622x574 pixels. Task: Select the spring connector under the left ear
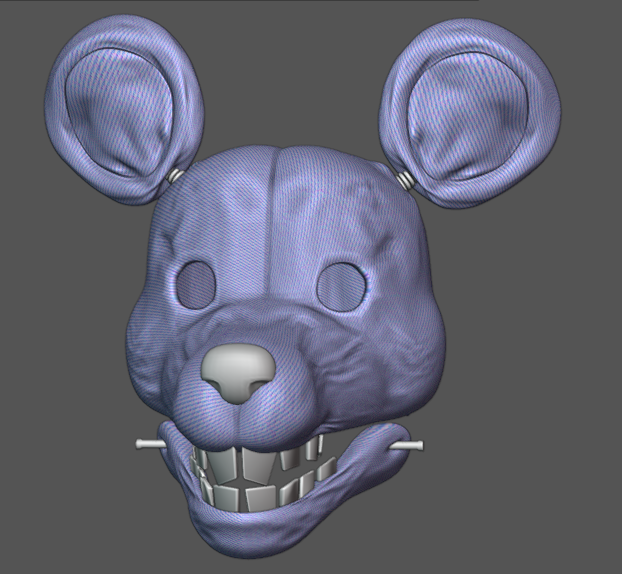click(175, 175)
